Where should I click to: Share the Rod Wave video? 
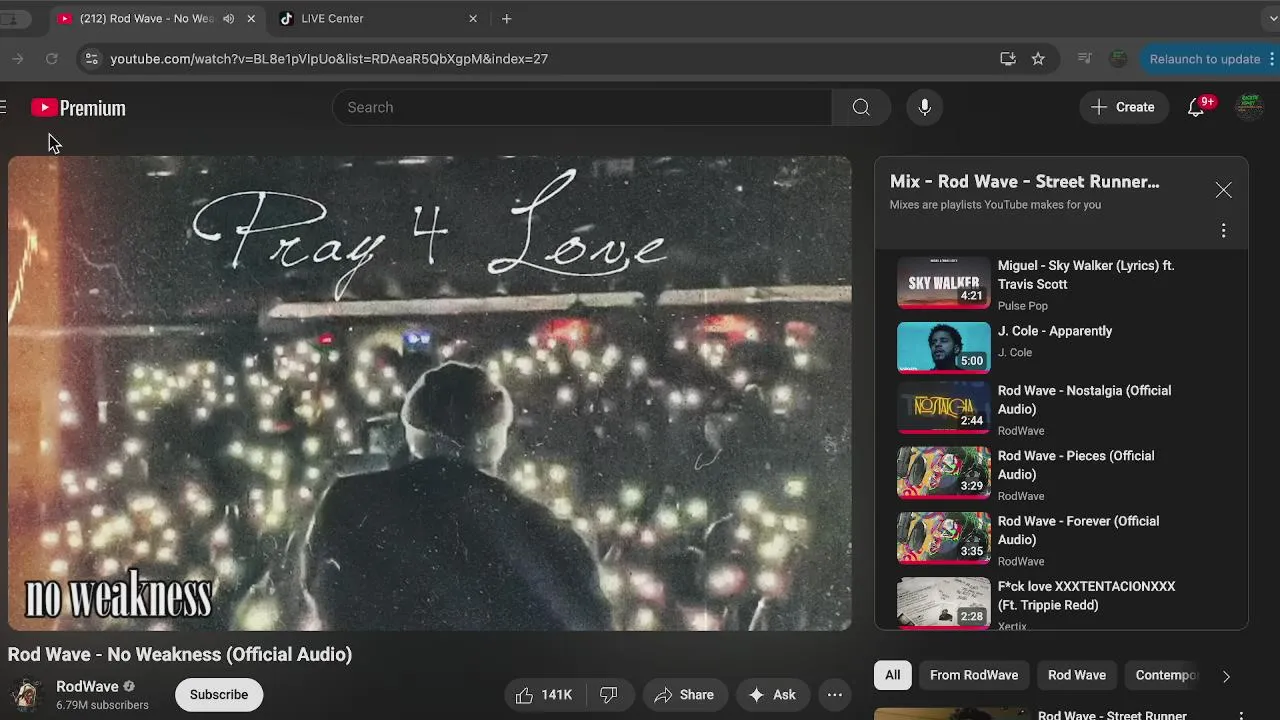coord(684,695)
